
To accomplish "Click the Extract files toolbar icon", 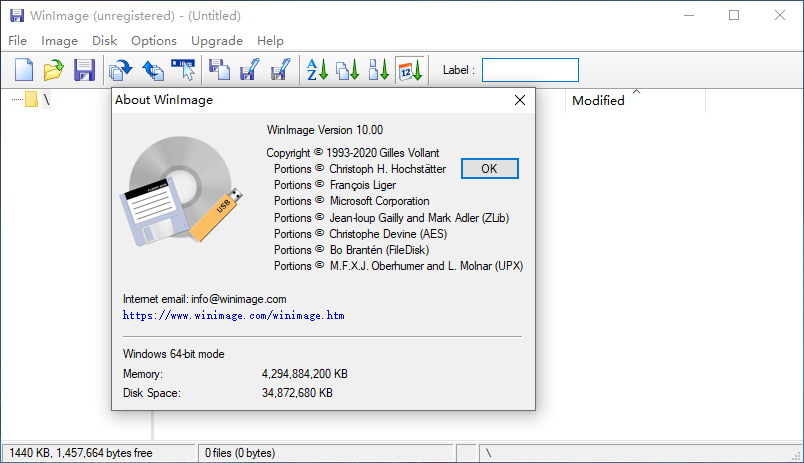I will (153, 70).
